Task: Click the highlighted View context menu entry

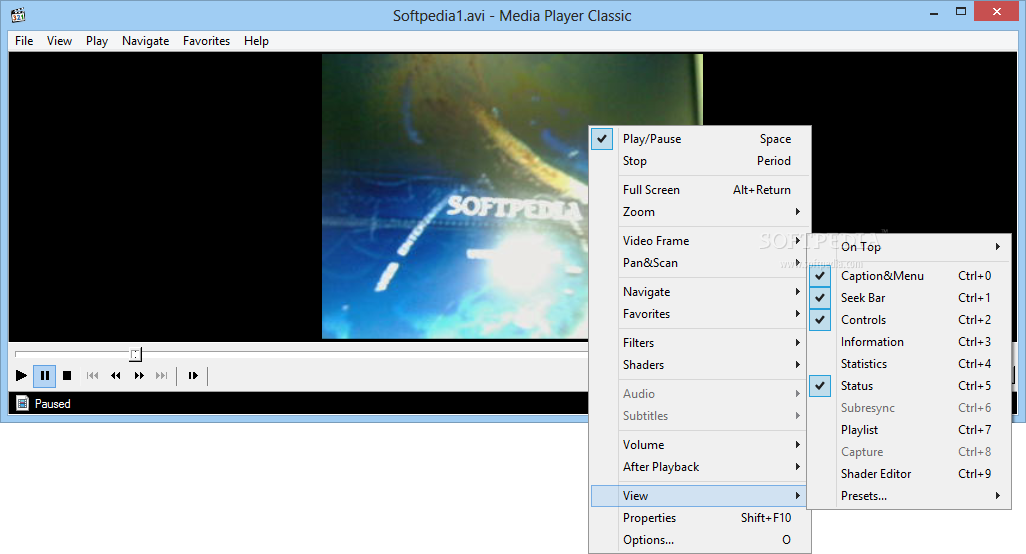Action: (x=700, y=496)
